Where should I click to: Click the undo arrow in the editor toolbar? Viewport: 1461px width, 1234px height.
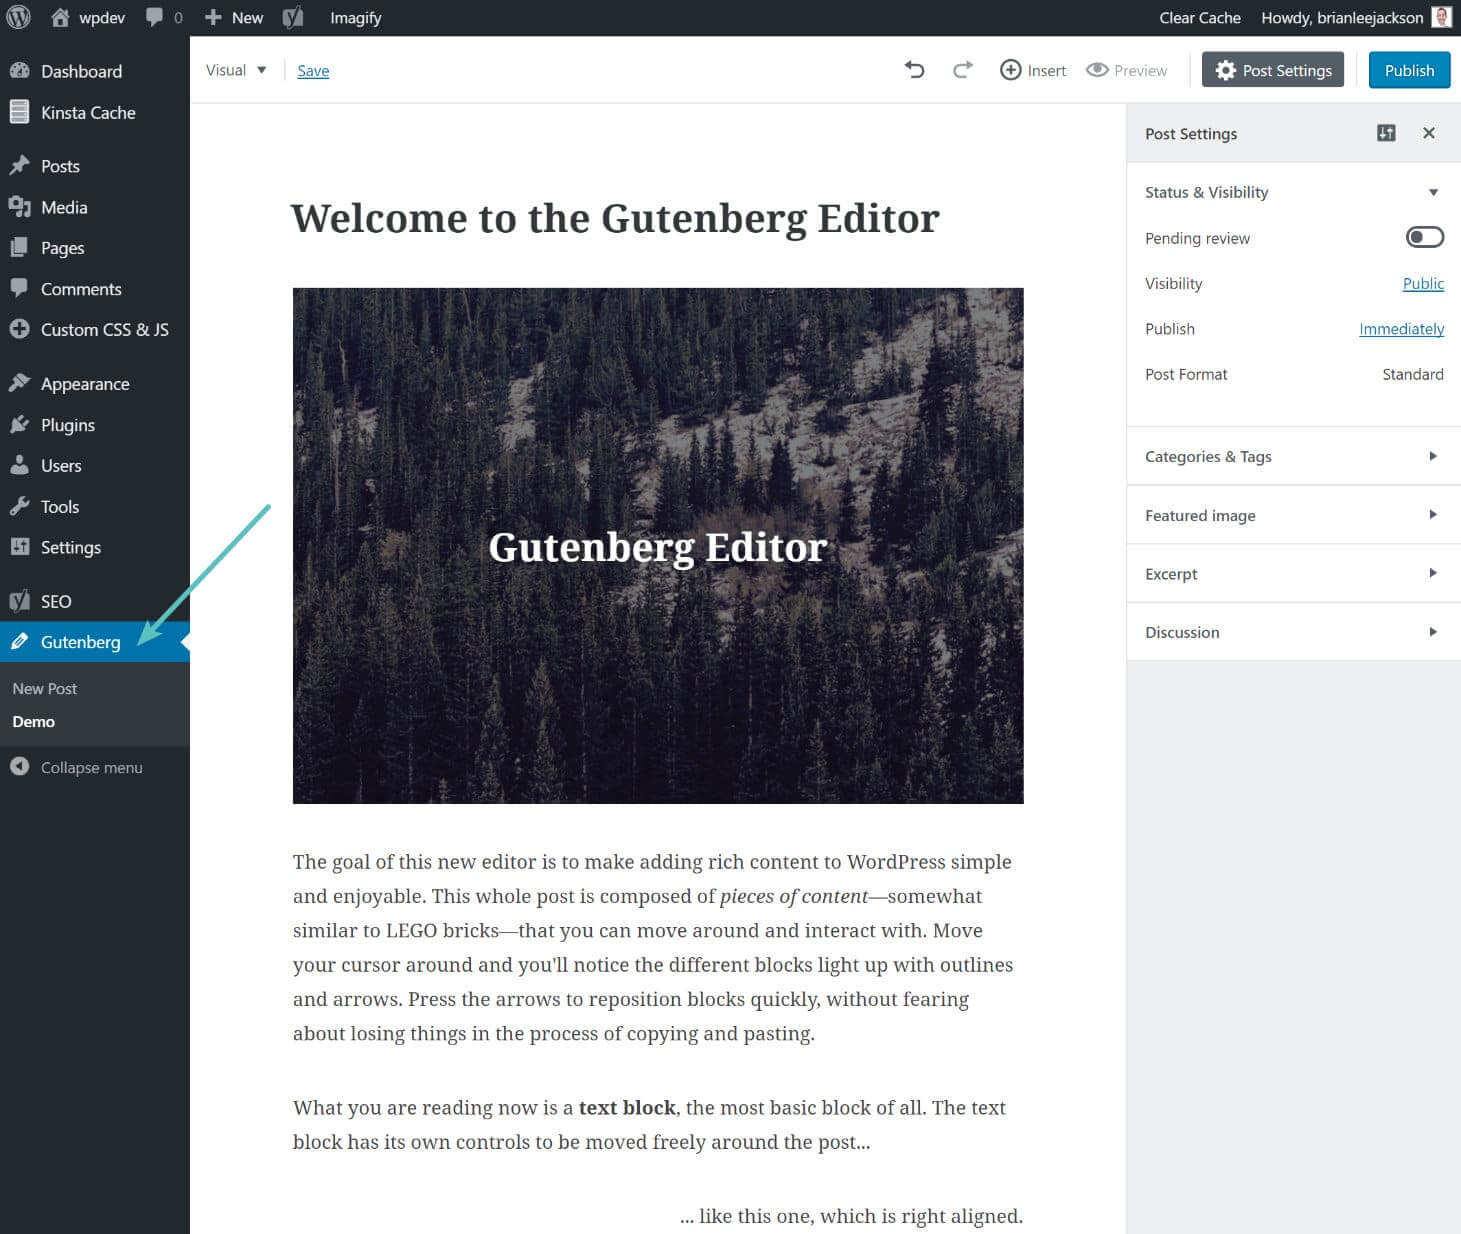pos(914,69)
